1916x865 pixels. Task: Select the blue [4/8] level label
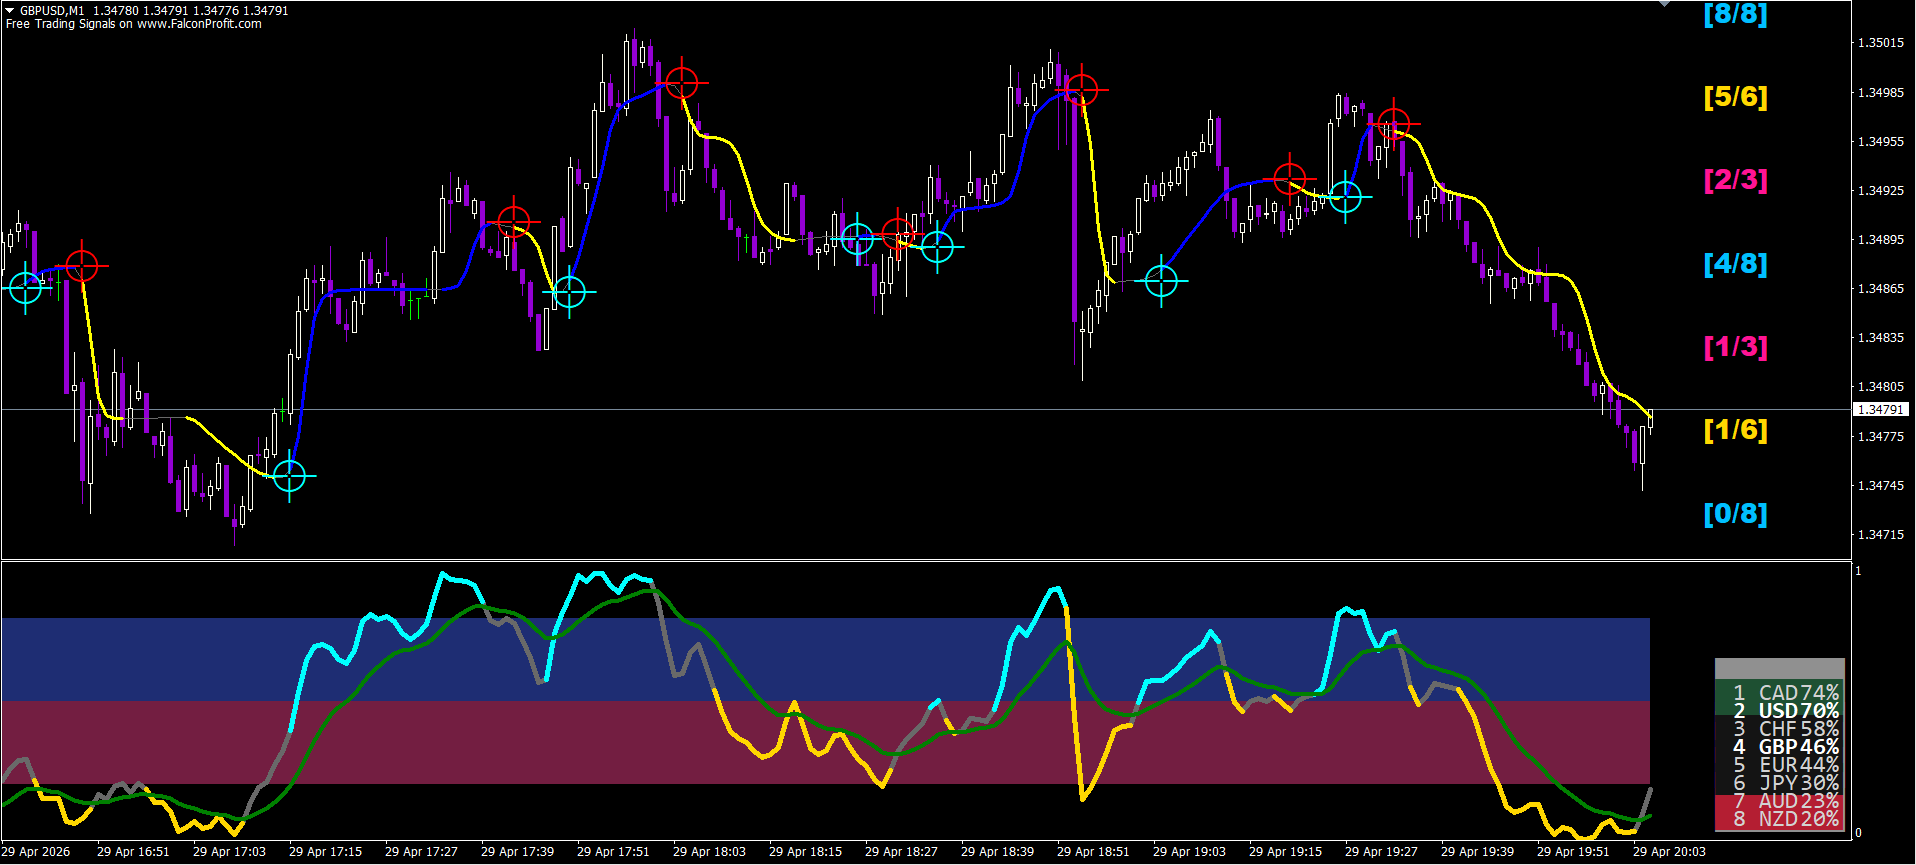[1735, 264]
